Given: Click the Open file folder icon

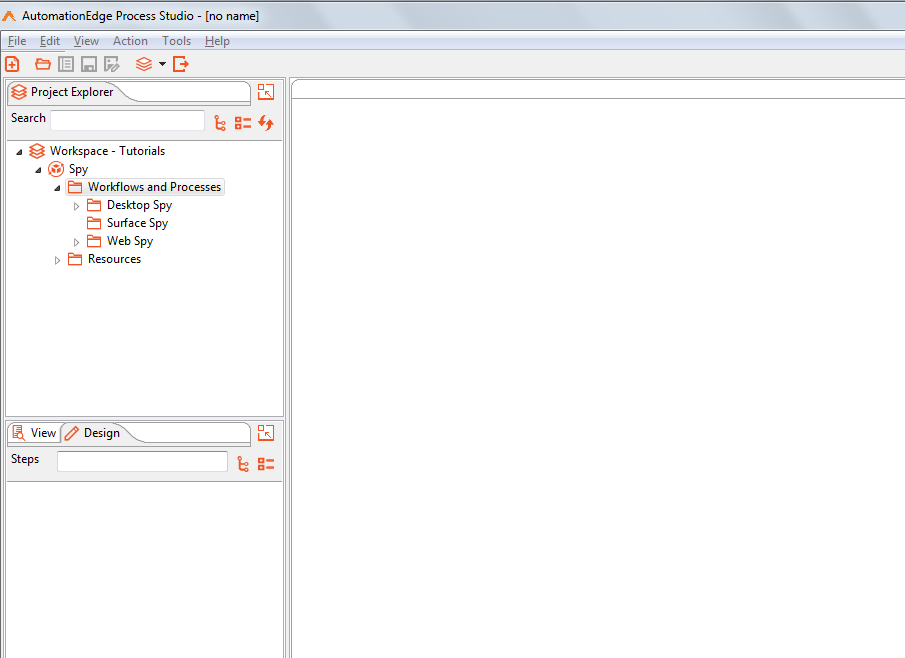Looking at the screenshot, I should [43, 64].
